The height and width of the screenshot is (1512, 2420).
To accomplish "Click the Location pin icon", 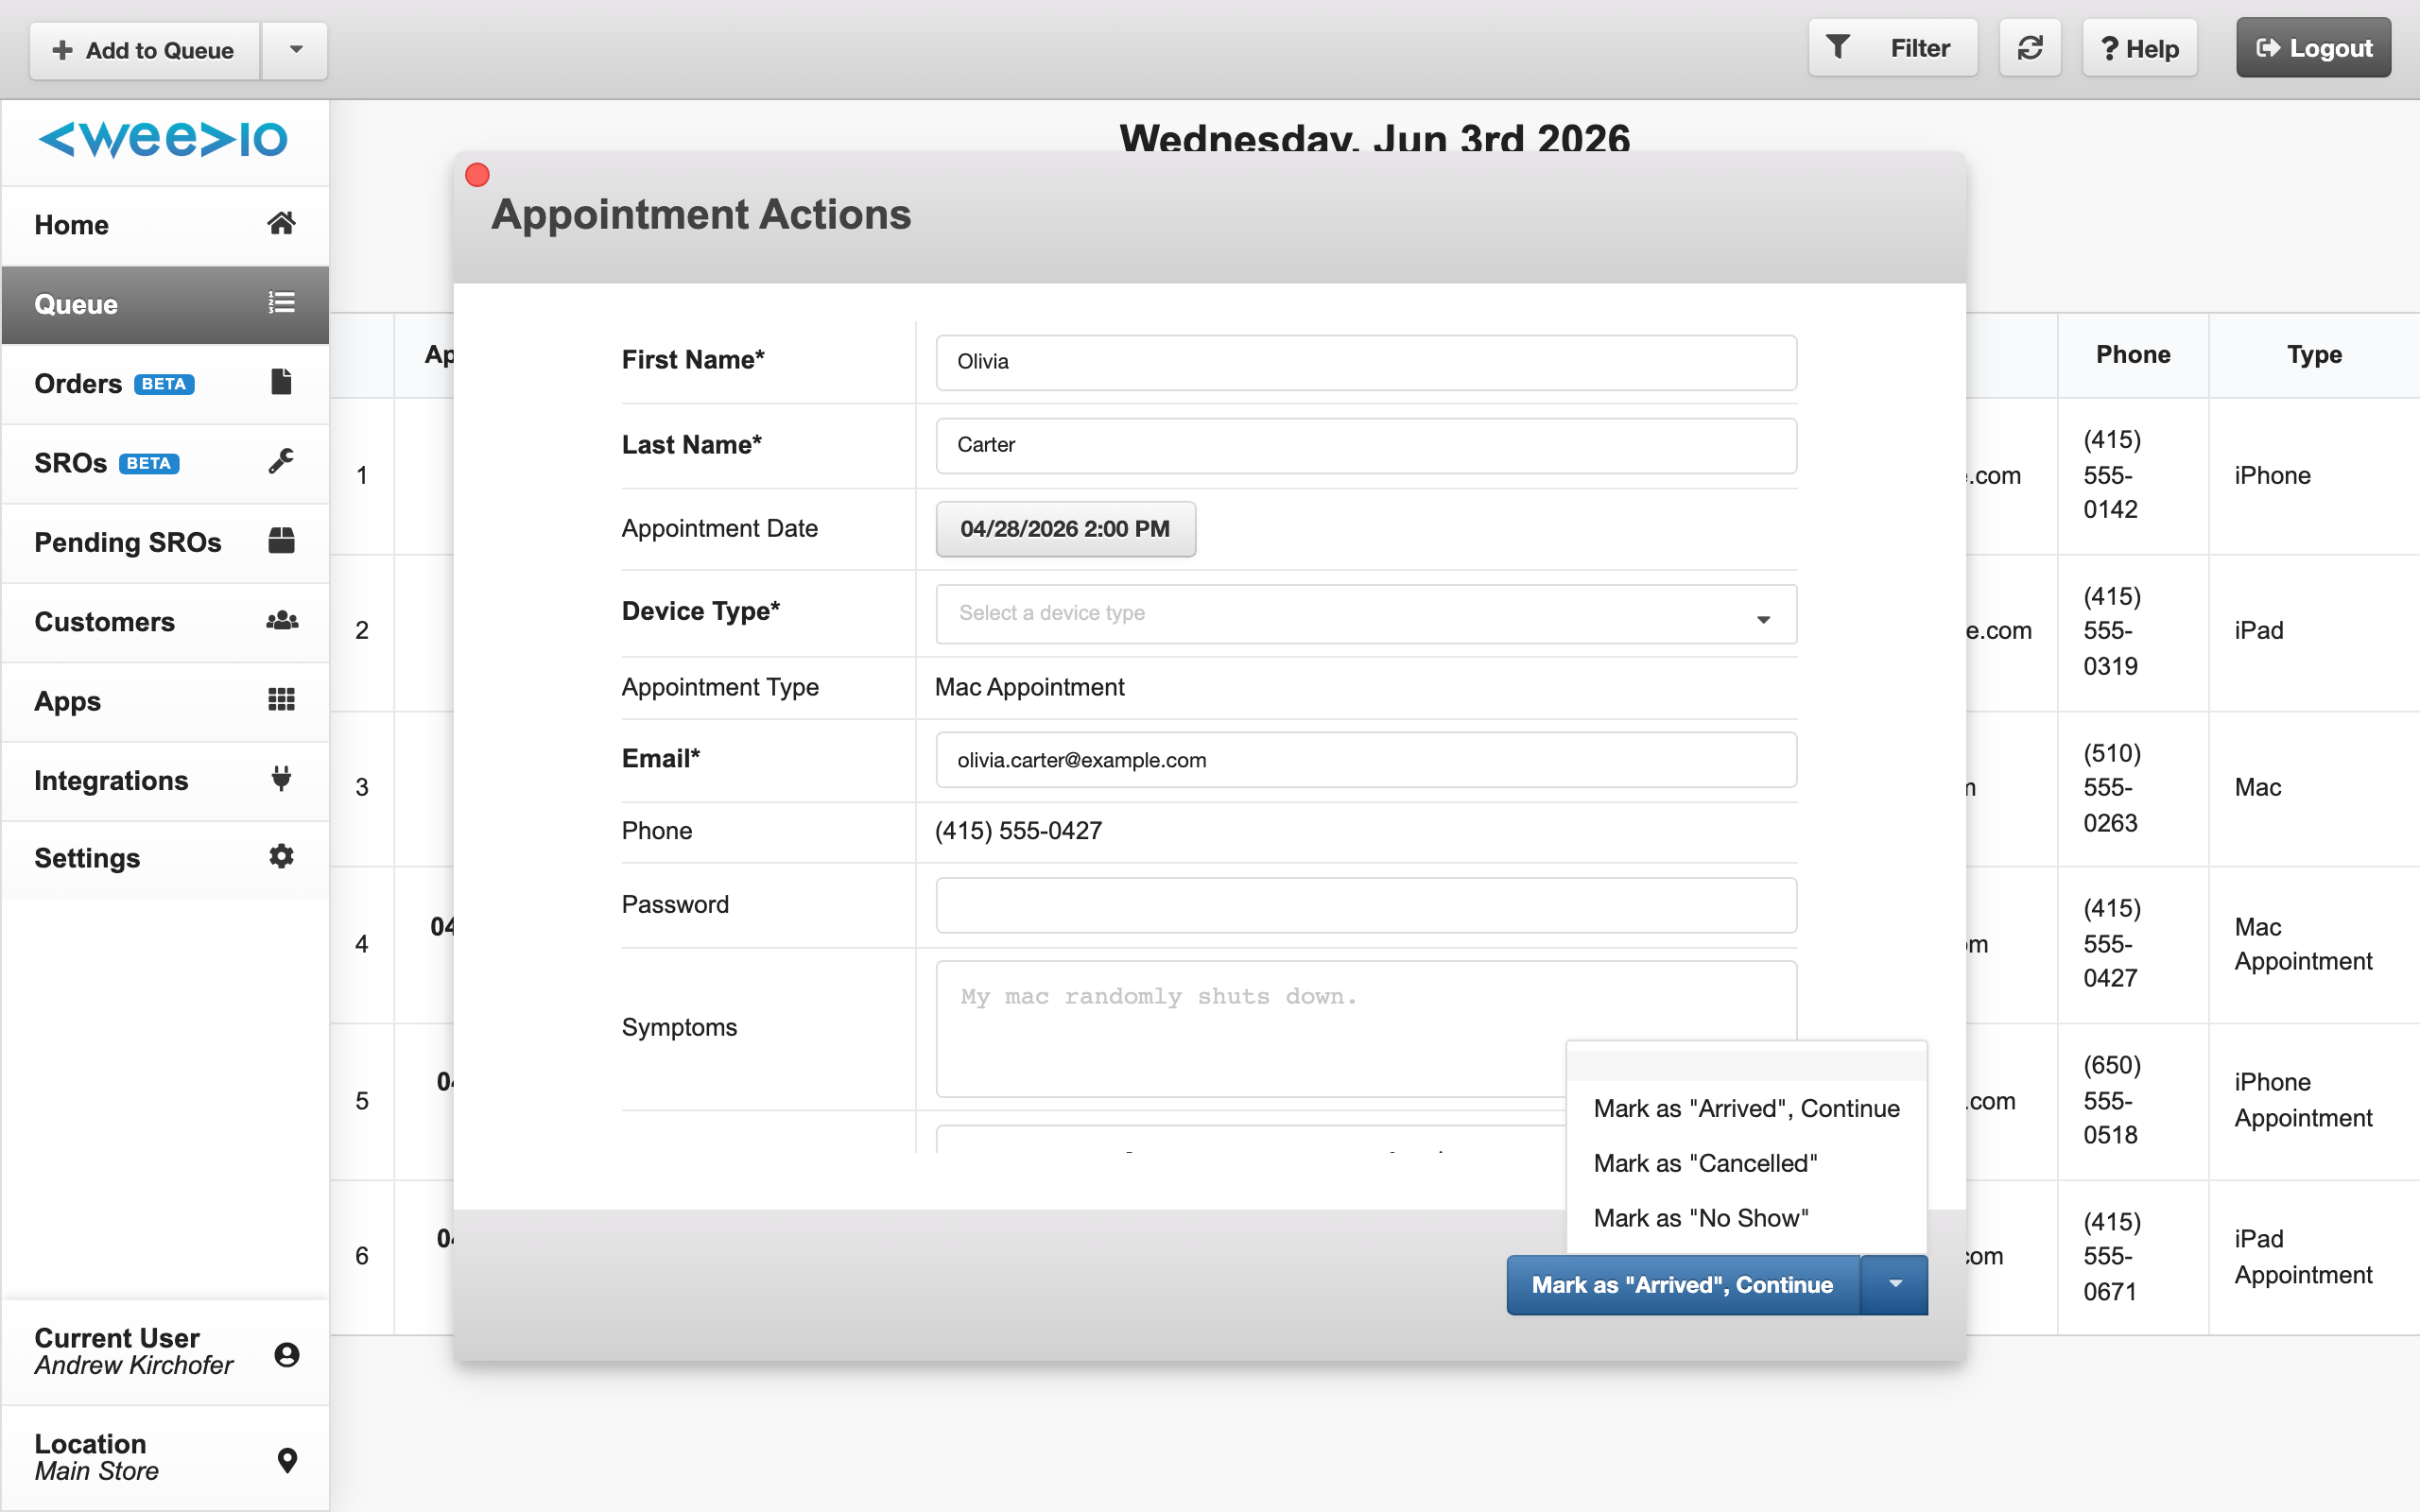I will tap(286, 1460).
